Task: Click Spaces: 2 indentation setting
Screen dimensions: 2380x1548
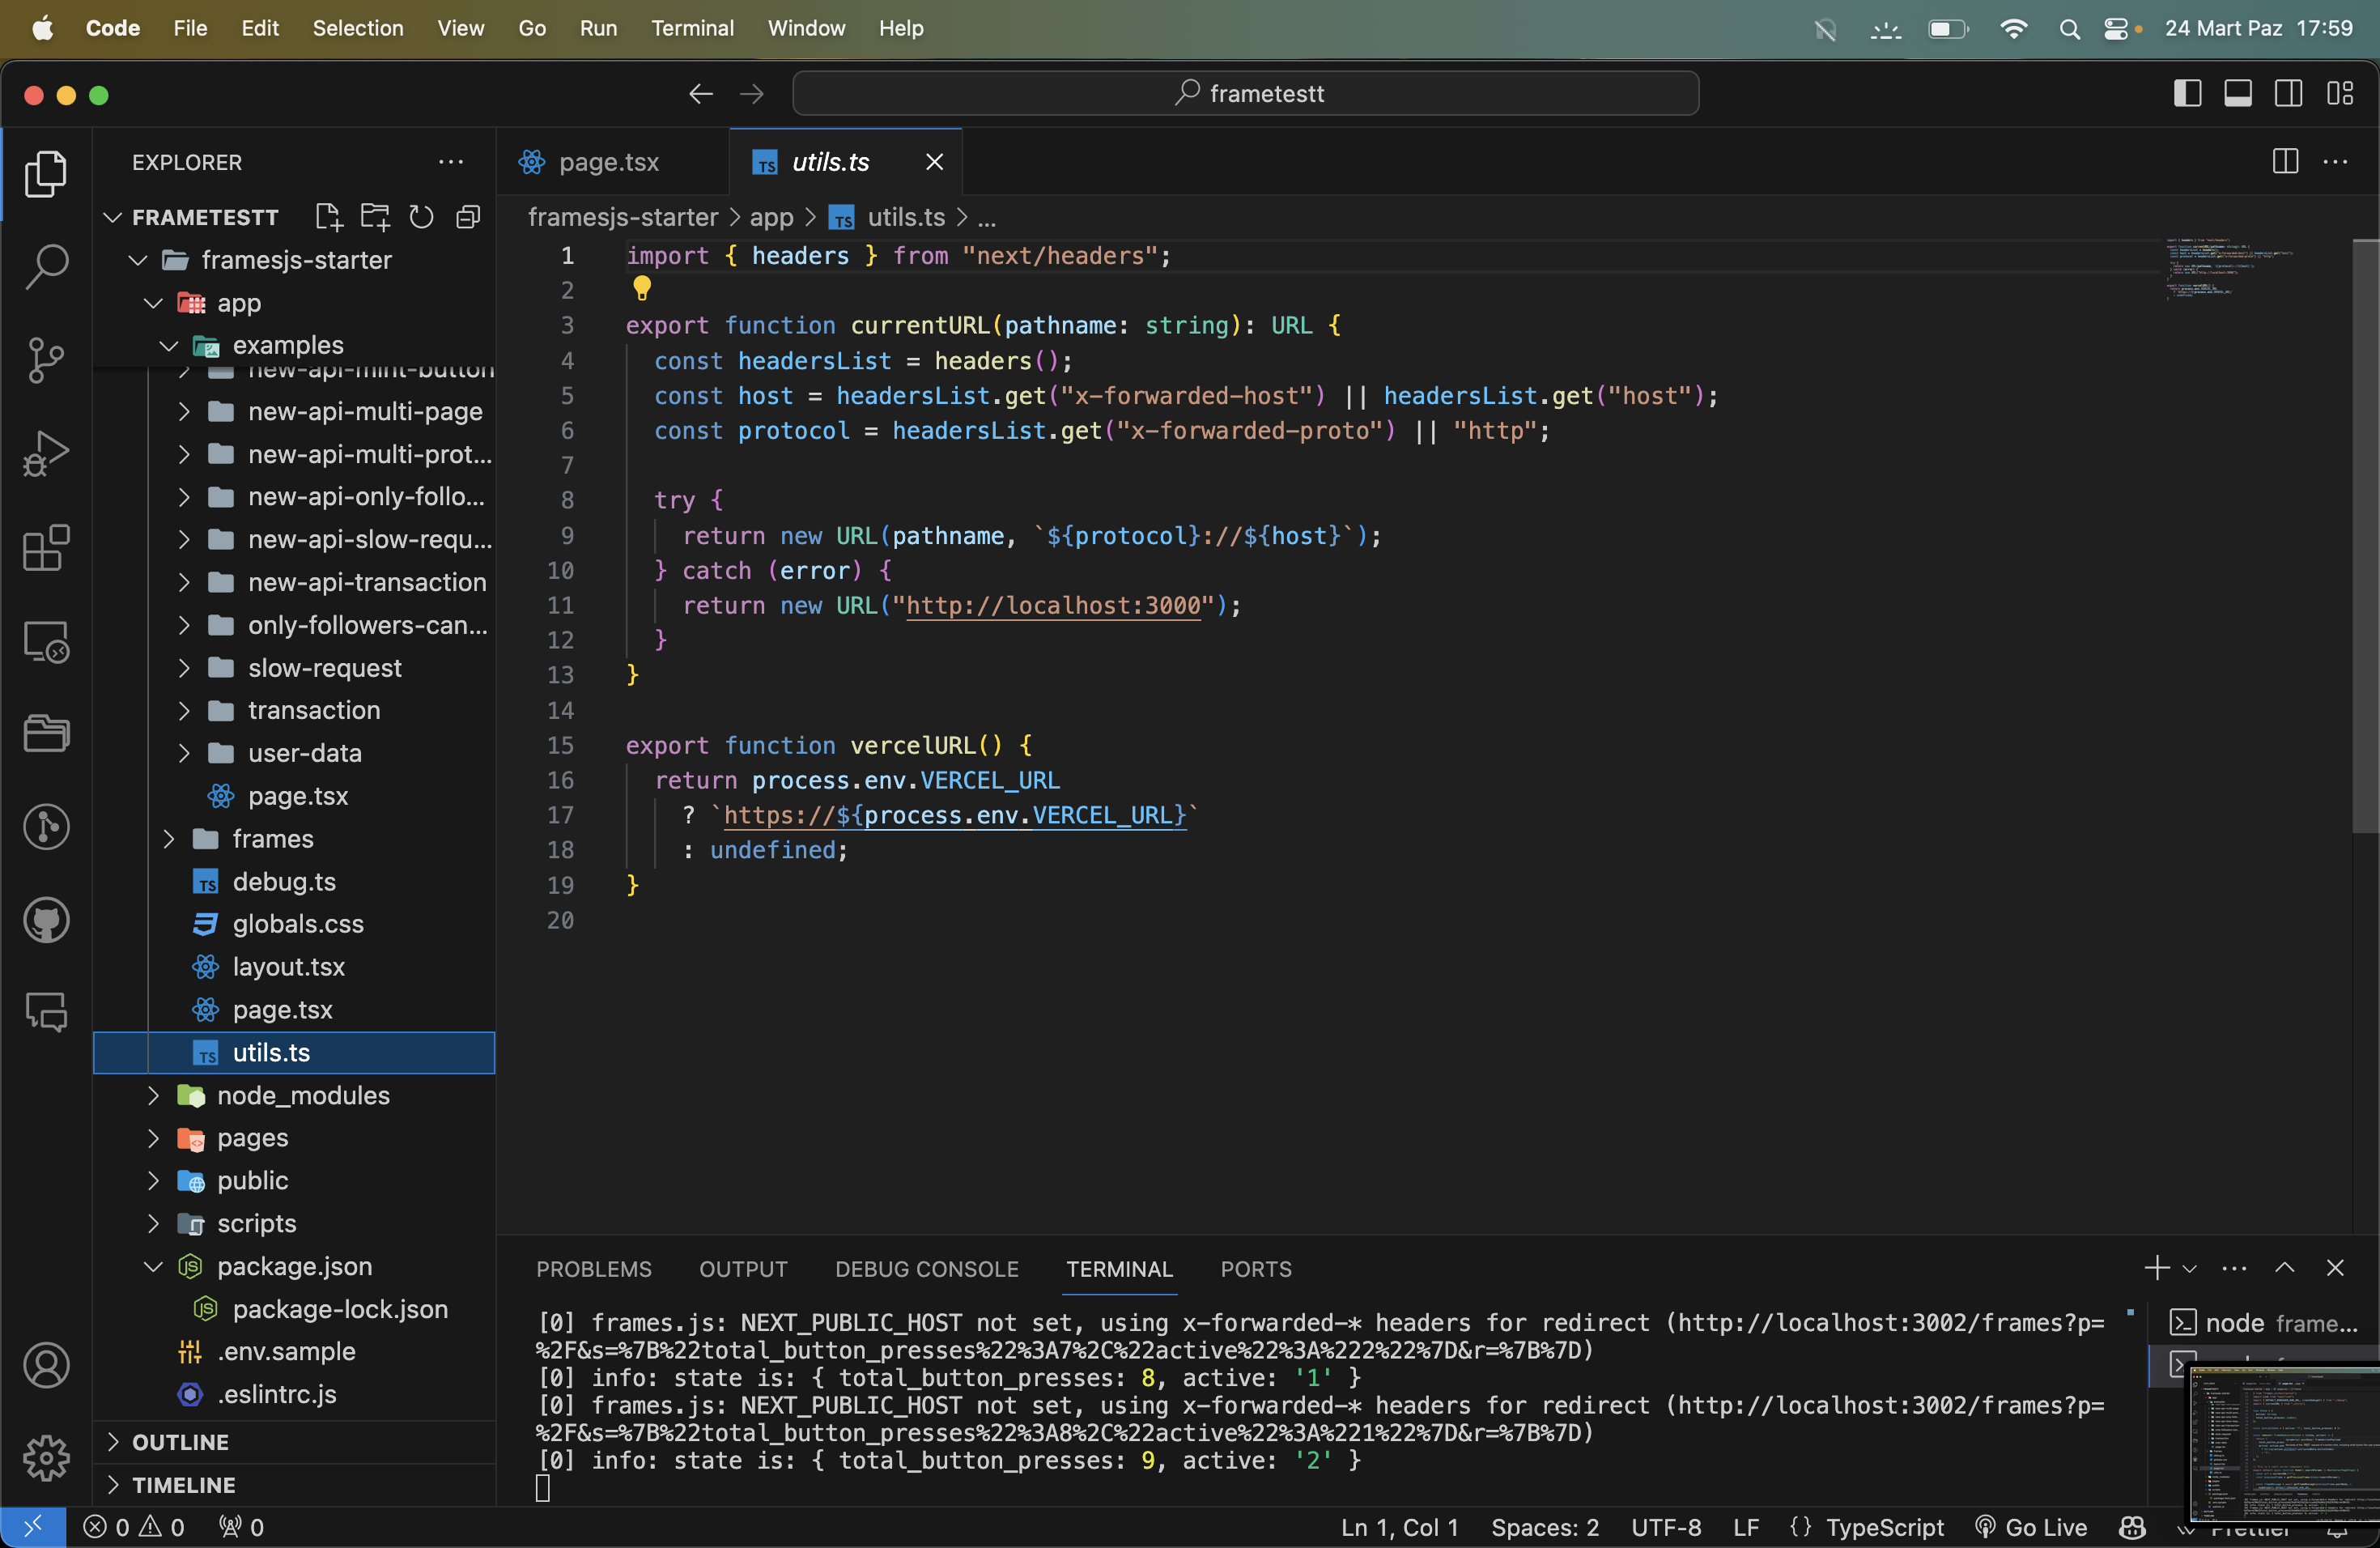Action: pos(1545,1527)
